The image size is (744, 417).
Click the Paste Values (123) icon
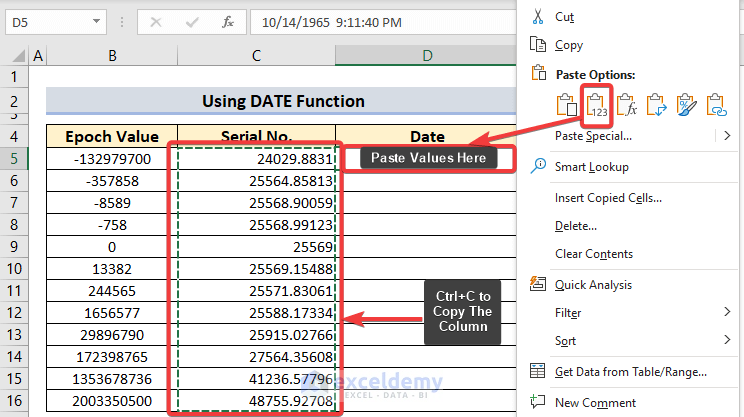click(x=598, y=105)
